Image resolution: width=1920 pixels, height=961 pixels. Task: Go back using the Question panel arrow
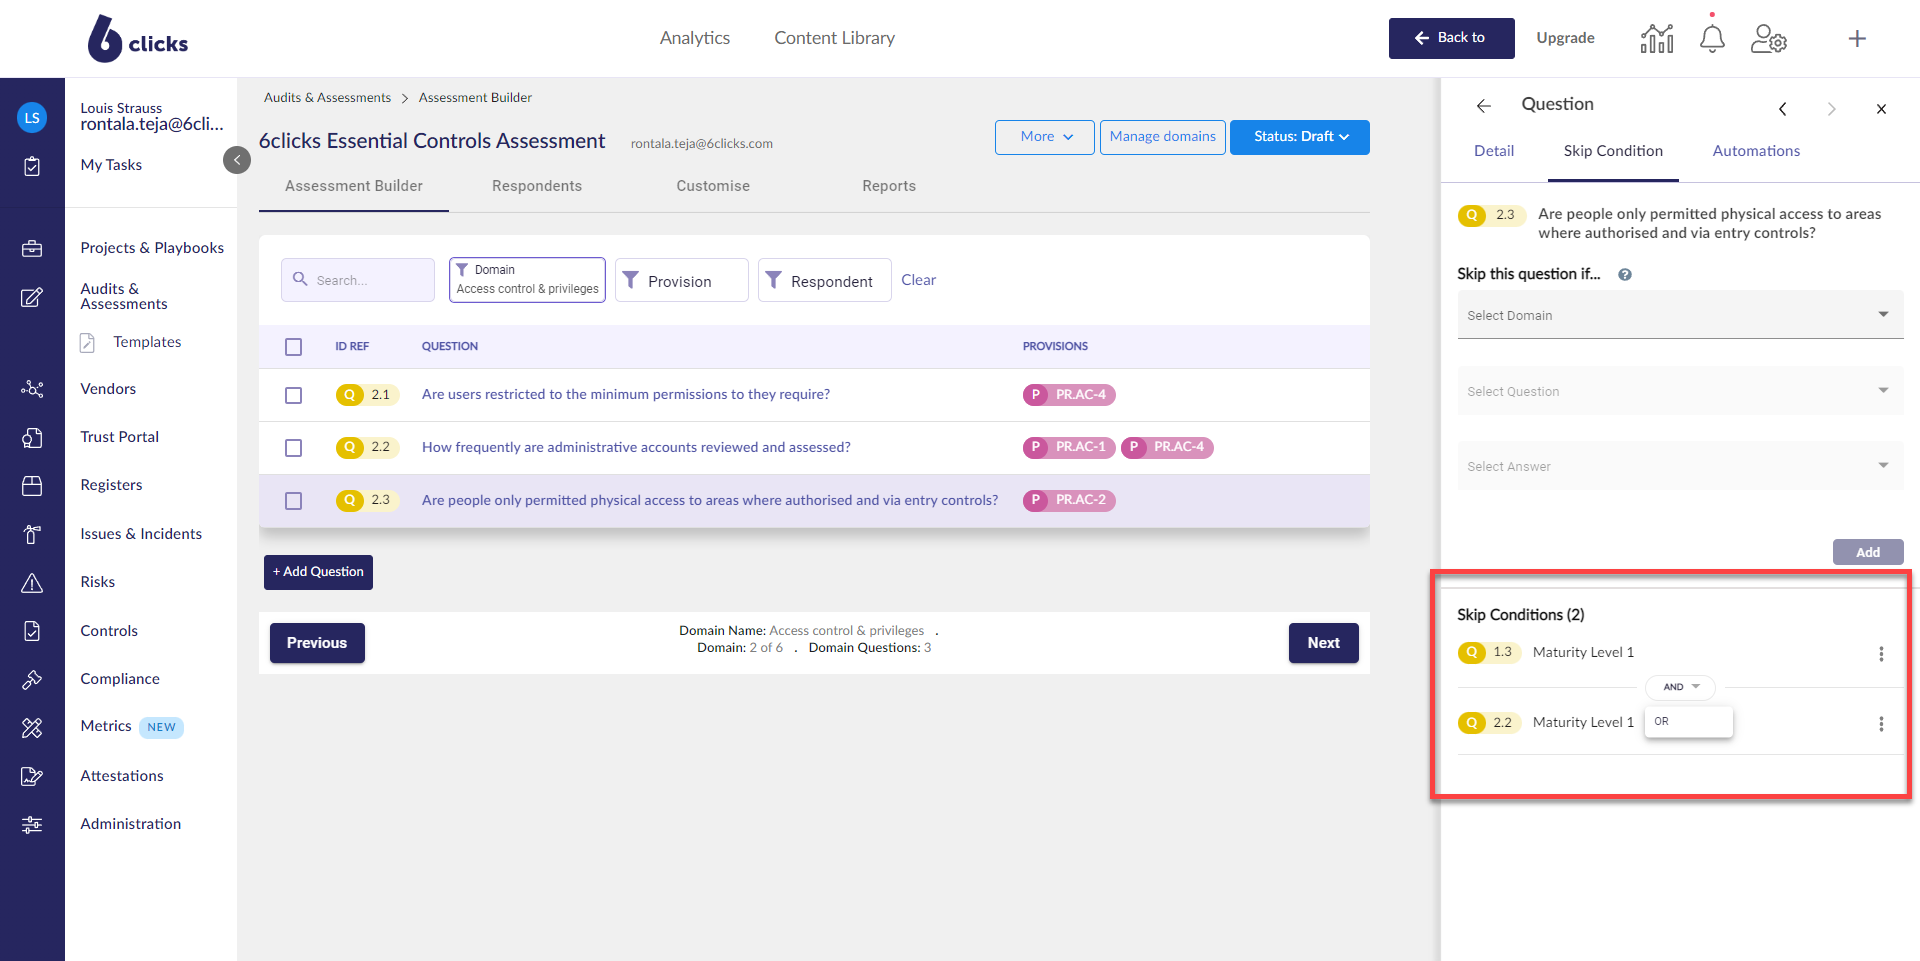(x=1484, y=105)
